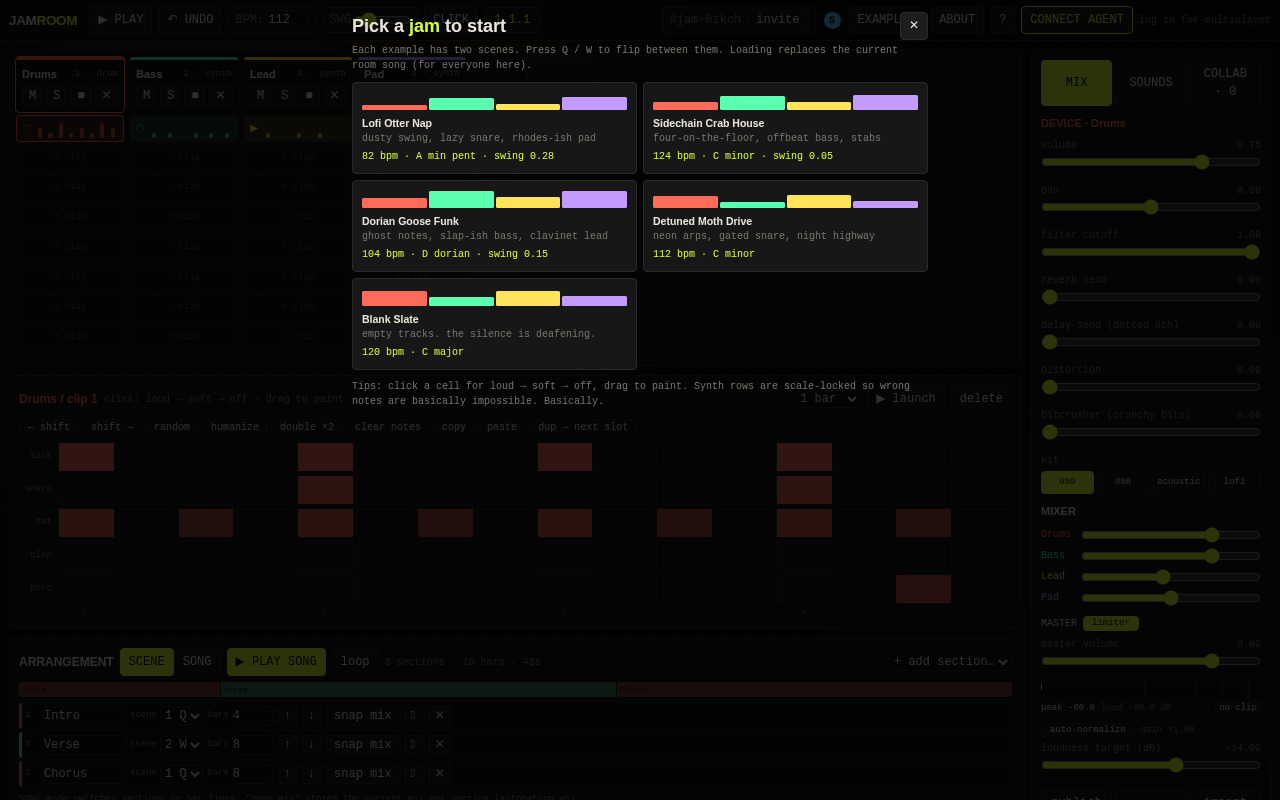Mute the Drums track with M

33,95
